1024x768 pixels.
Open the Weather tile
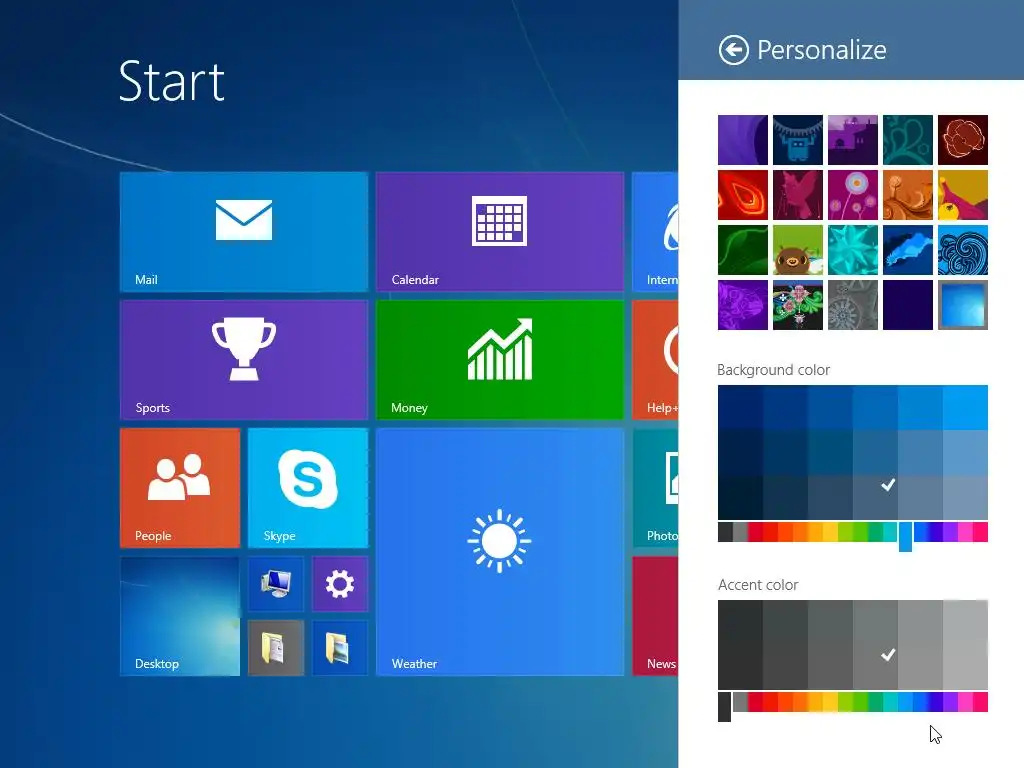click(500, 552)
